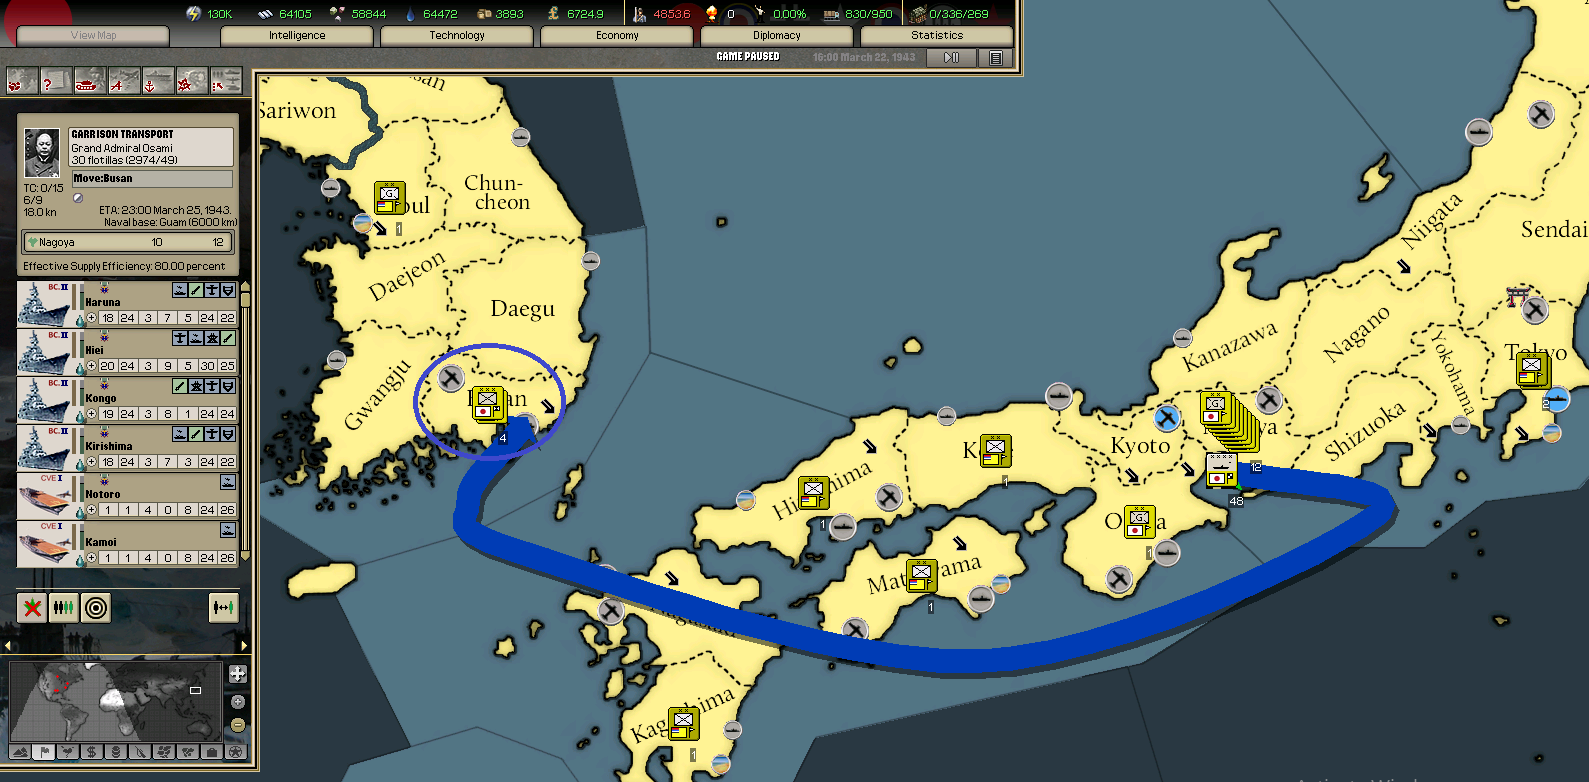Select the Hiei battlecruiser row
The image size is (1589, 782).
(x=127, y=352)
